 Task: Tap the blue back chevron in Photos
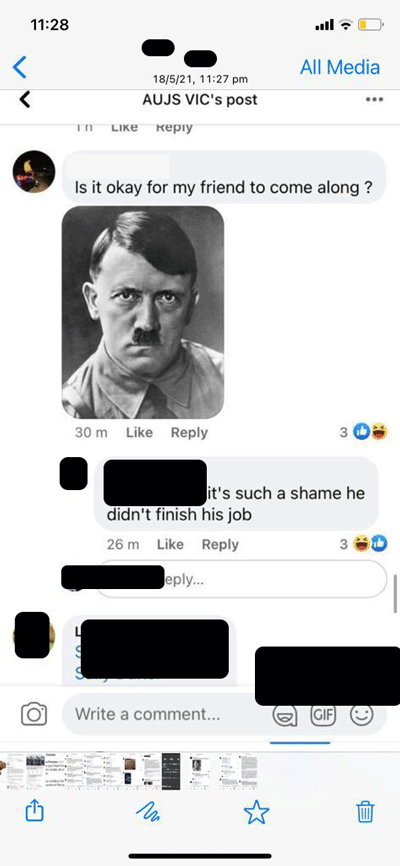[19, 67]
